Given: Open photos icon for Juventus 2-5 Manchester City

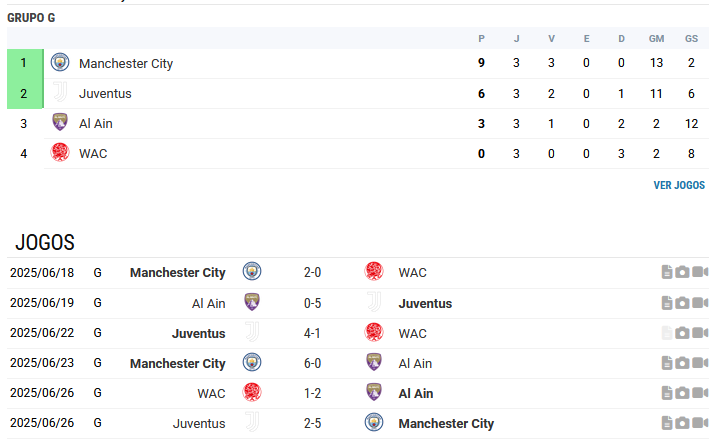Looking at the screenshot, I should (x=682, y=423).
